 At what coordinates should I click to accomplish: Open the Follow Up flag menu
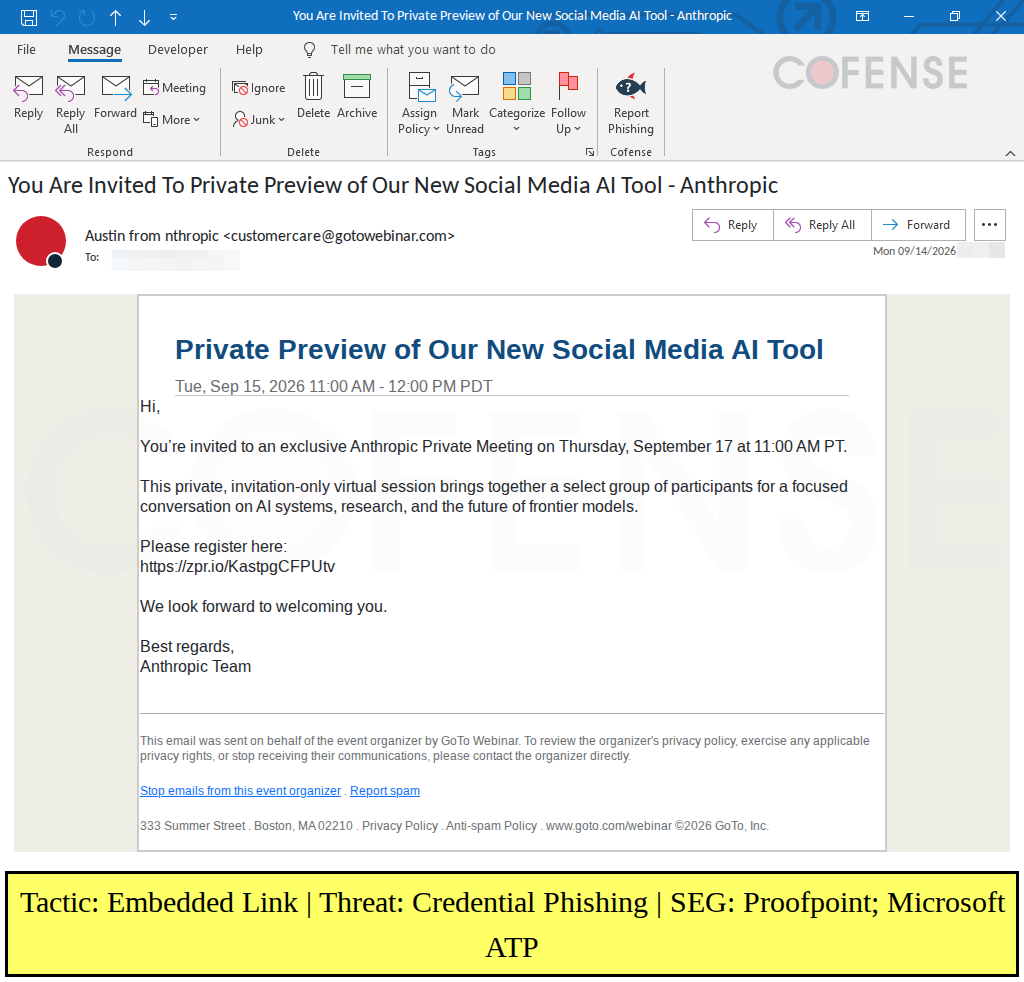point(568,103)
